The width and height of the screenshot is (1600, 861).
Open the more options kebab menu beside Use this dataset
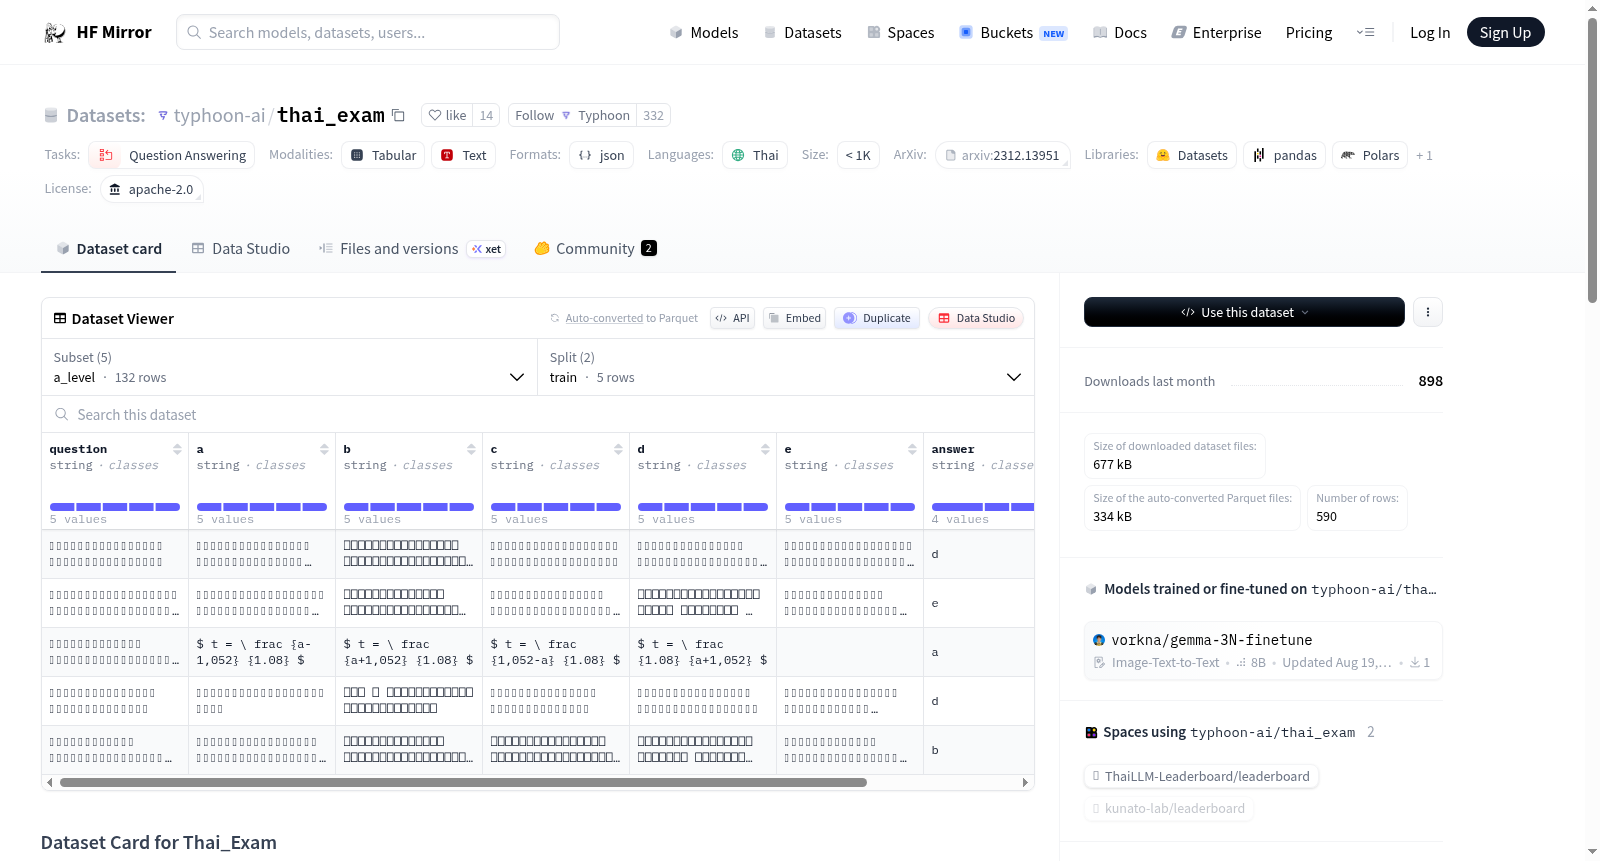pyautogui.click(x=1427, y=312)
